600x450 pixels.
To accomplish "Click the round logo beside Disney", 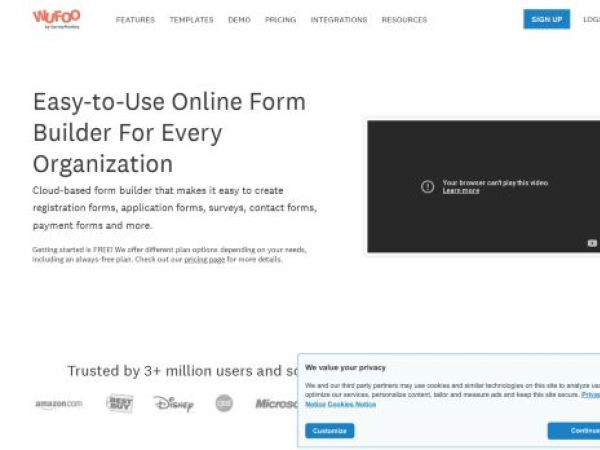I will [224, 403].
